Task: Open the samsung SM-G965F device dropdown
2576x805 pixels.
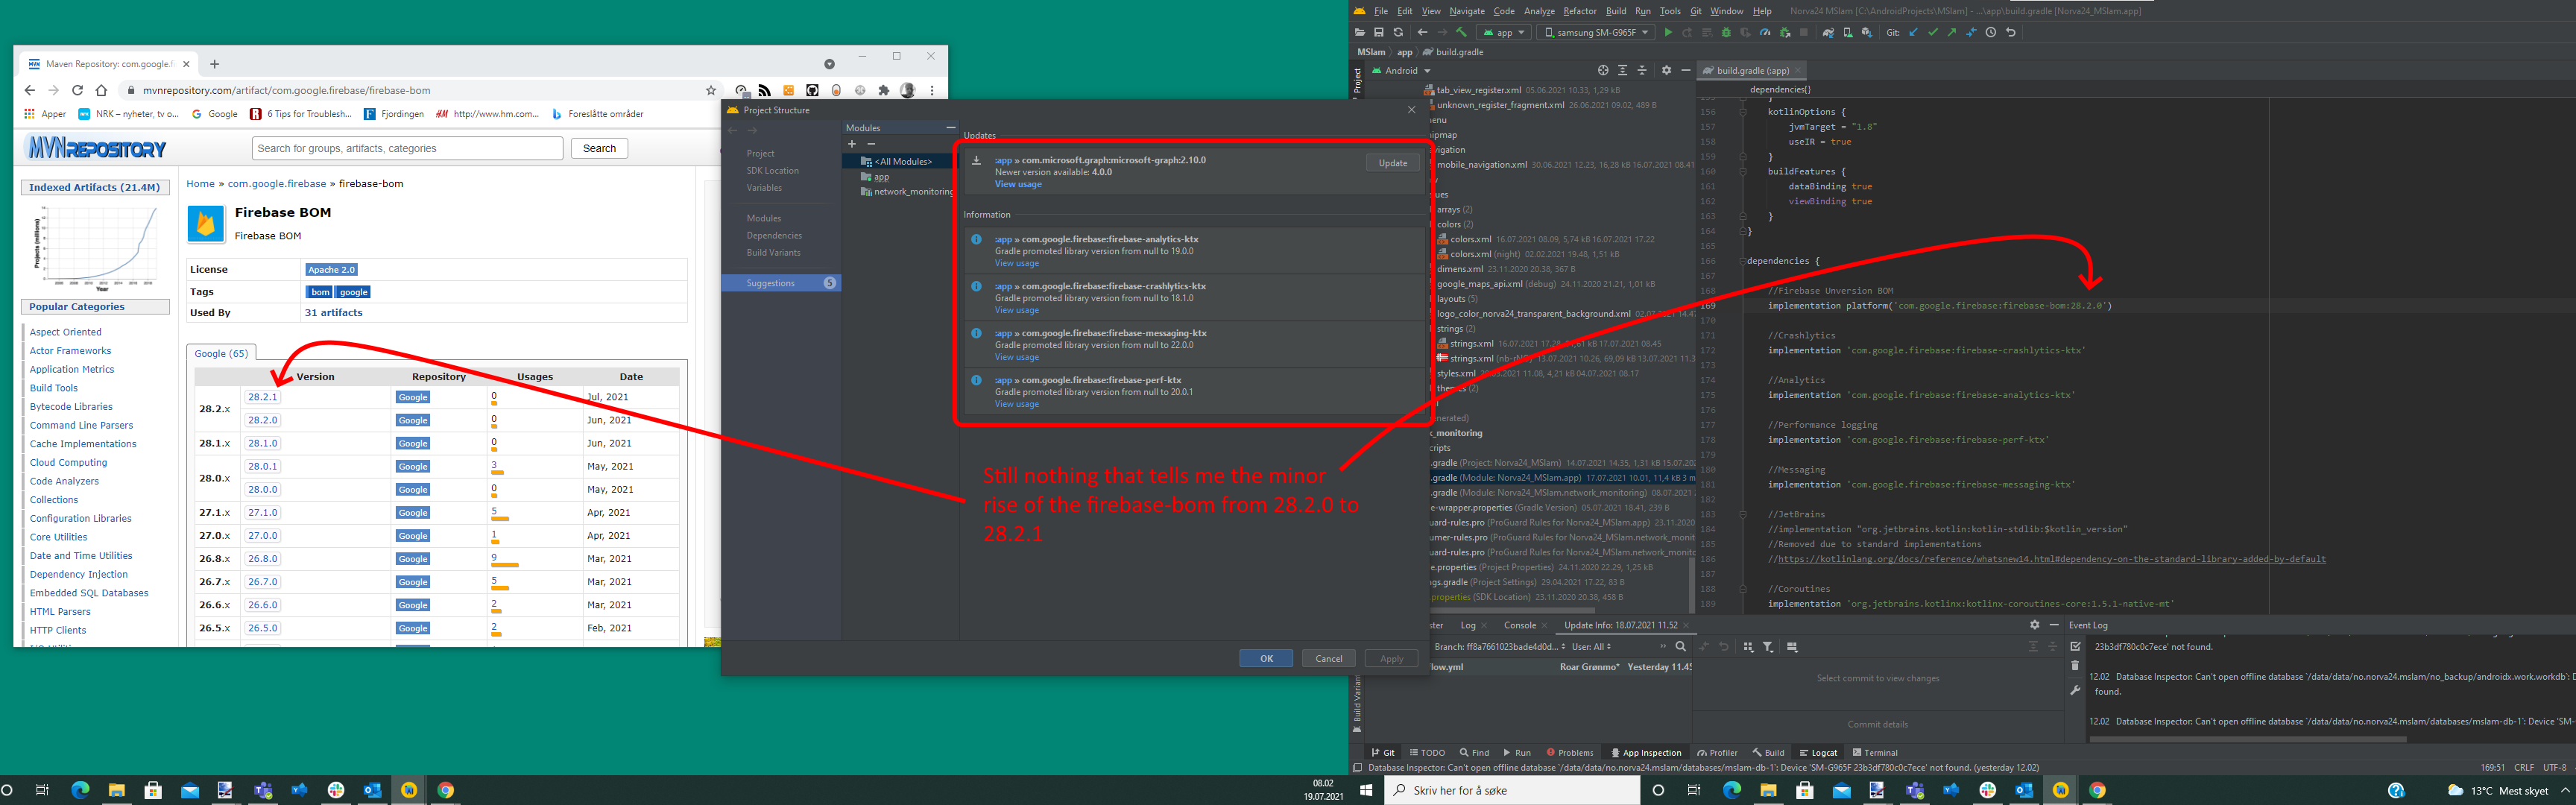Action: [x=1597, y=32]
